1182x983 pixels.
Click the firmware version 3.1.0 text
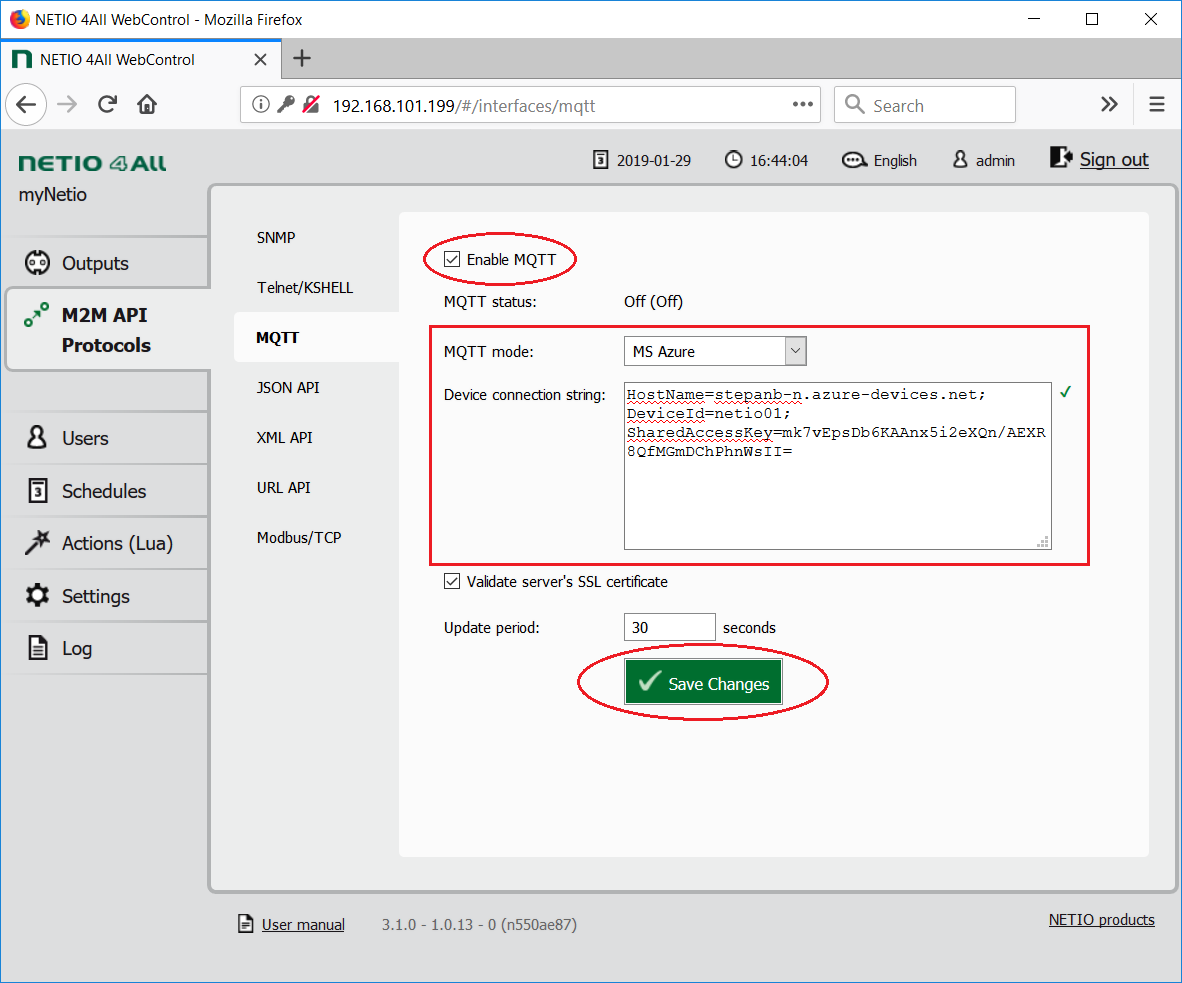(479, 924)
